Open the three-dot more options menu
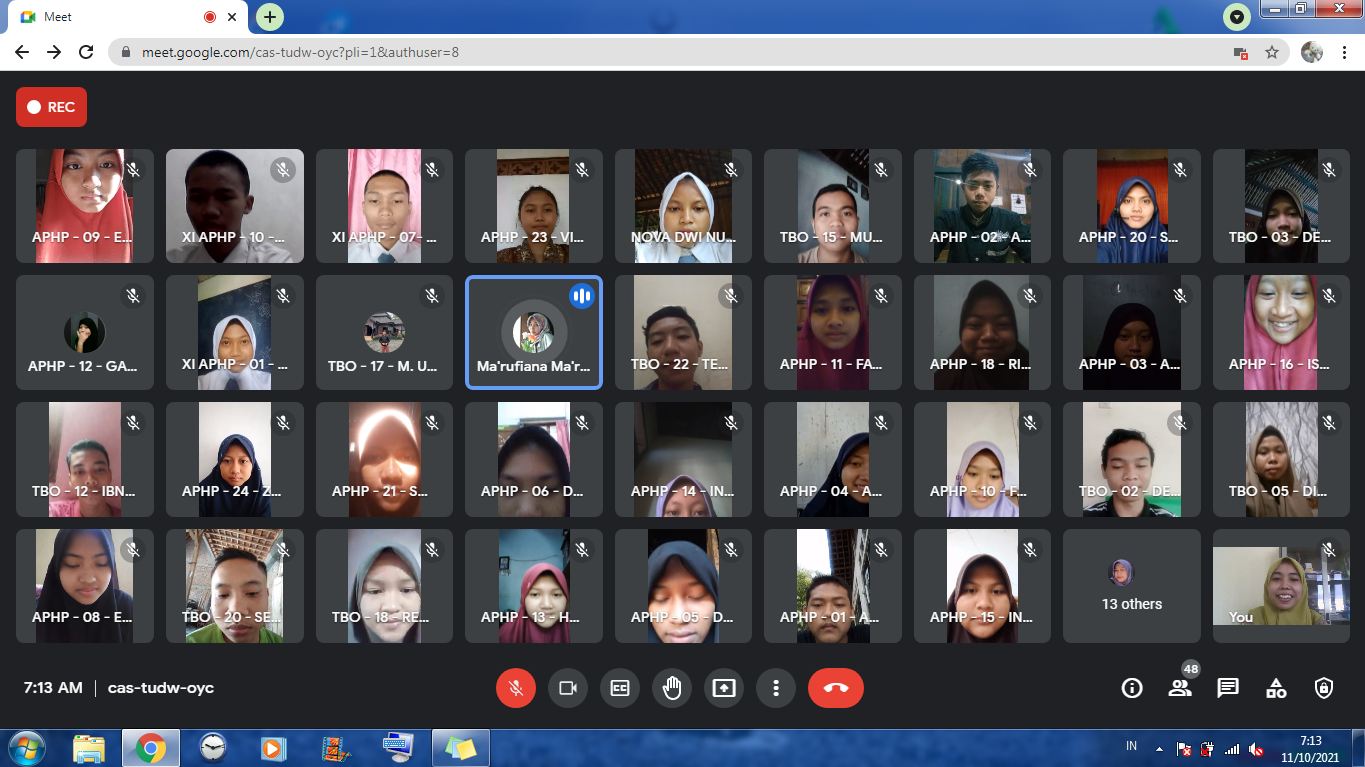 [776, 688]
